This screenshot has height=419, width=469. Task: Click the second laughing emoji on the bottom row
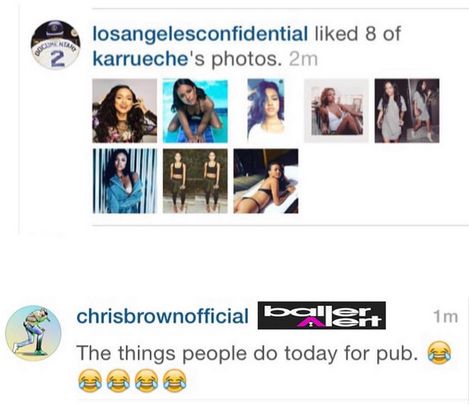click(118, 381)
